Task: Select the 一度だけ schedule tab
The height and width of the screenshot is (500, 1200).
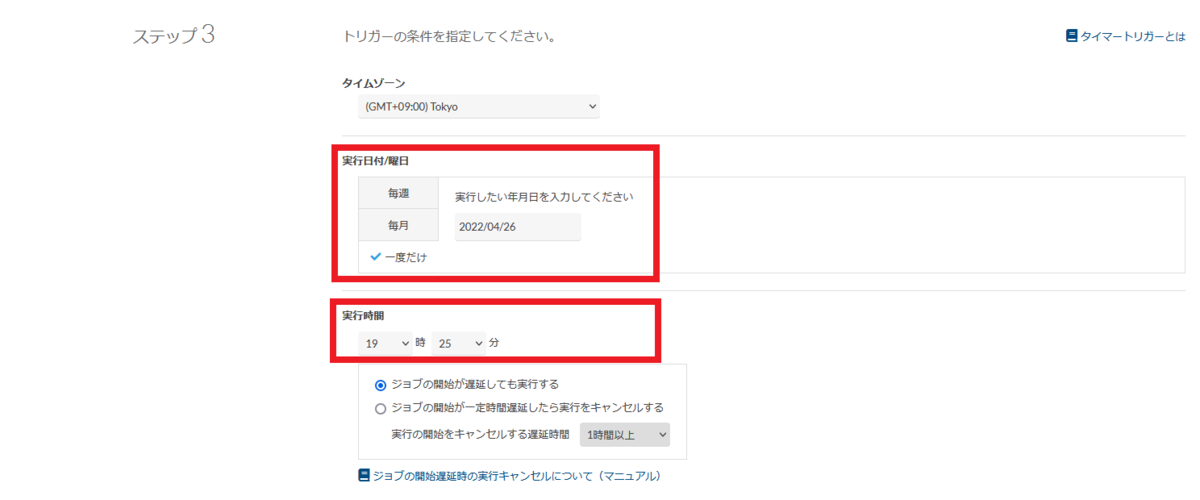Action: 399,257
